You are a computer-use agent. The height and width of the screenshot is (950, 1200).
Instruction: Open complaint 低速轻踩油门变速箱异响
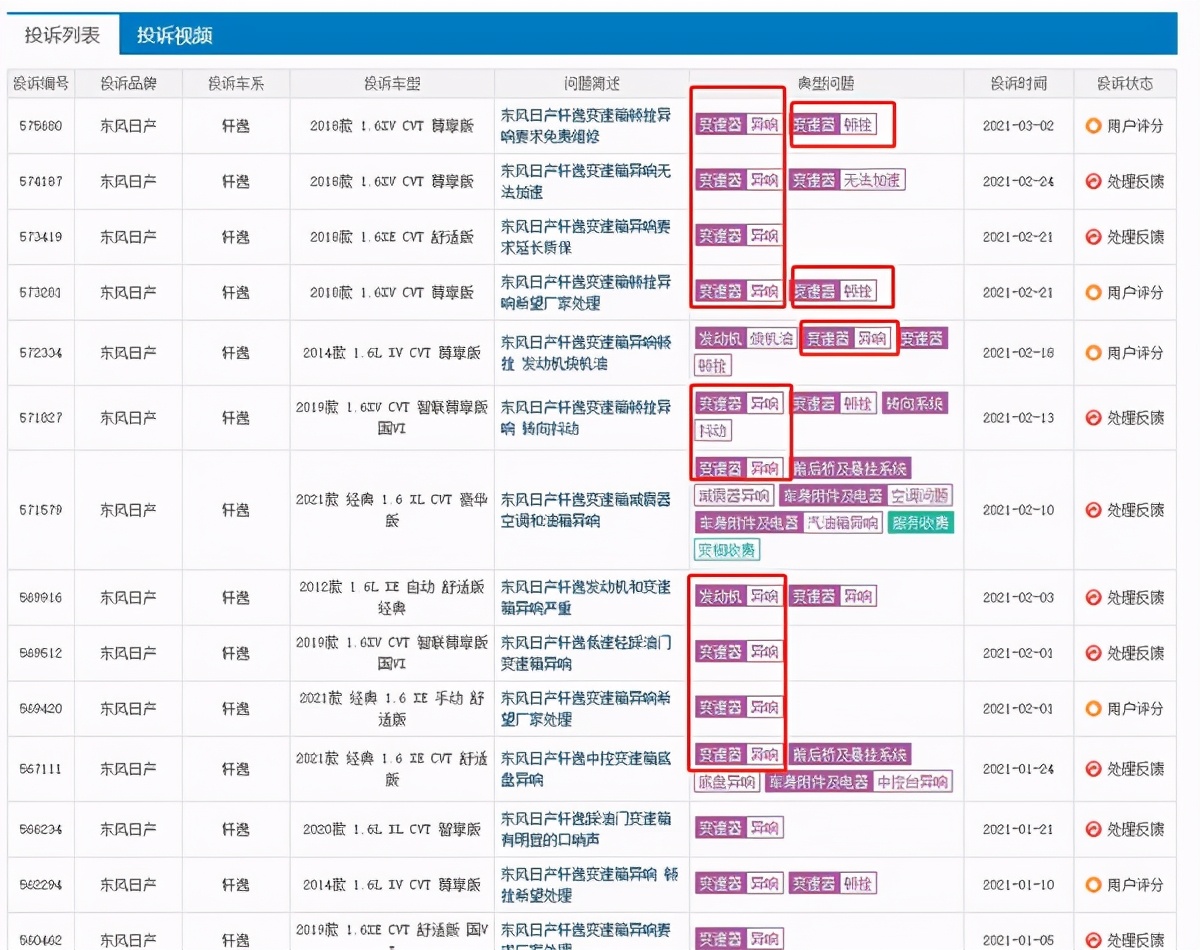[586, 653]
